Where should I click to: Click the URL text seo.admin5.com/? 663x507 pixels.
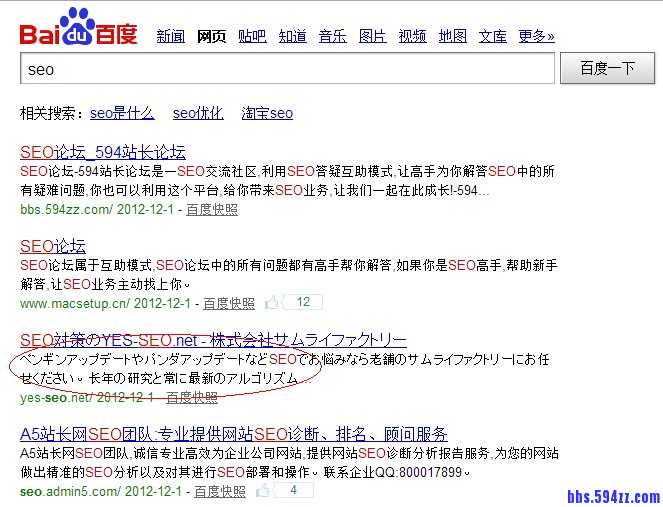click(70, 491)
